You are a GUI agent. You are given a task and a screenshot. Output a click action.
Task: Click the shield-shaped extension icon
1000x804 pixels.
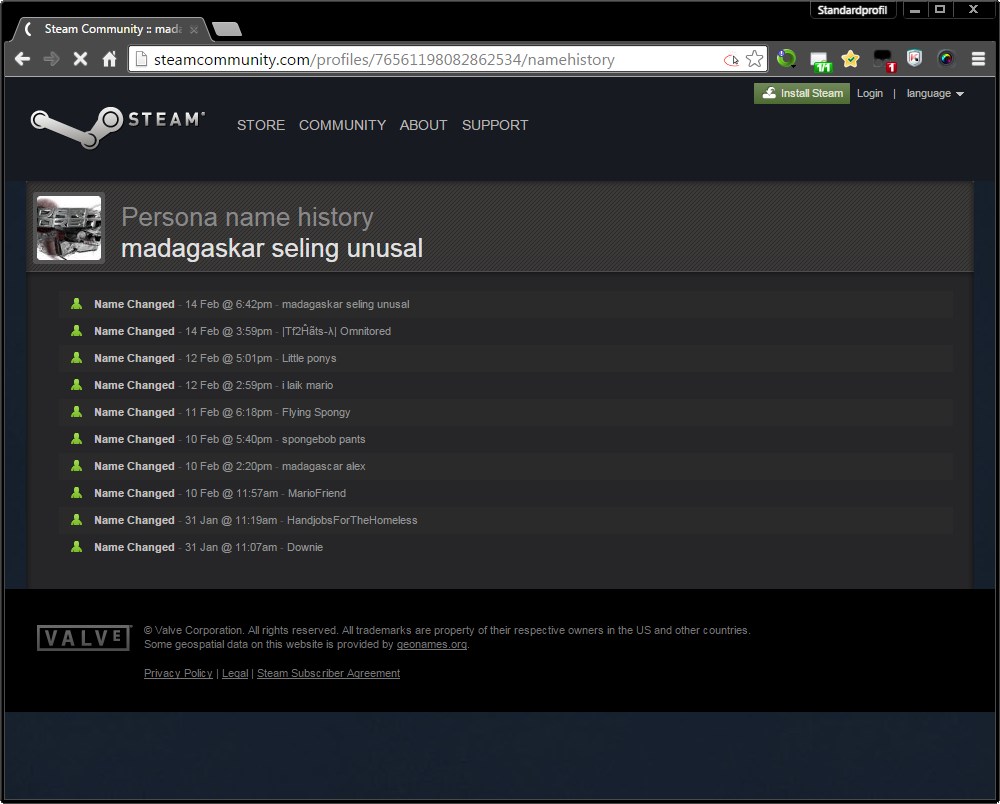pyautogui.click(x=914, y=59)
